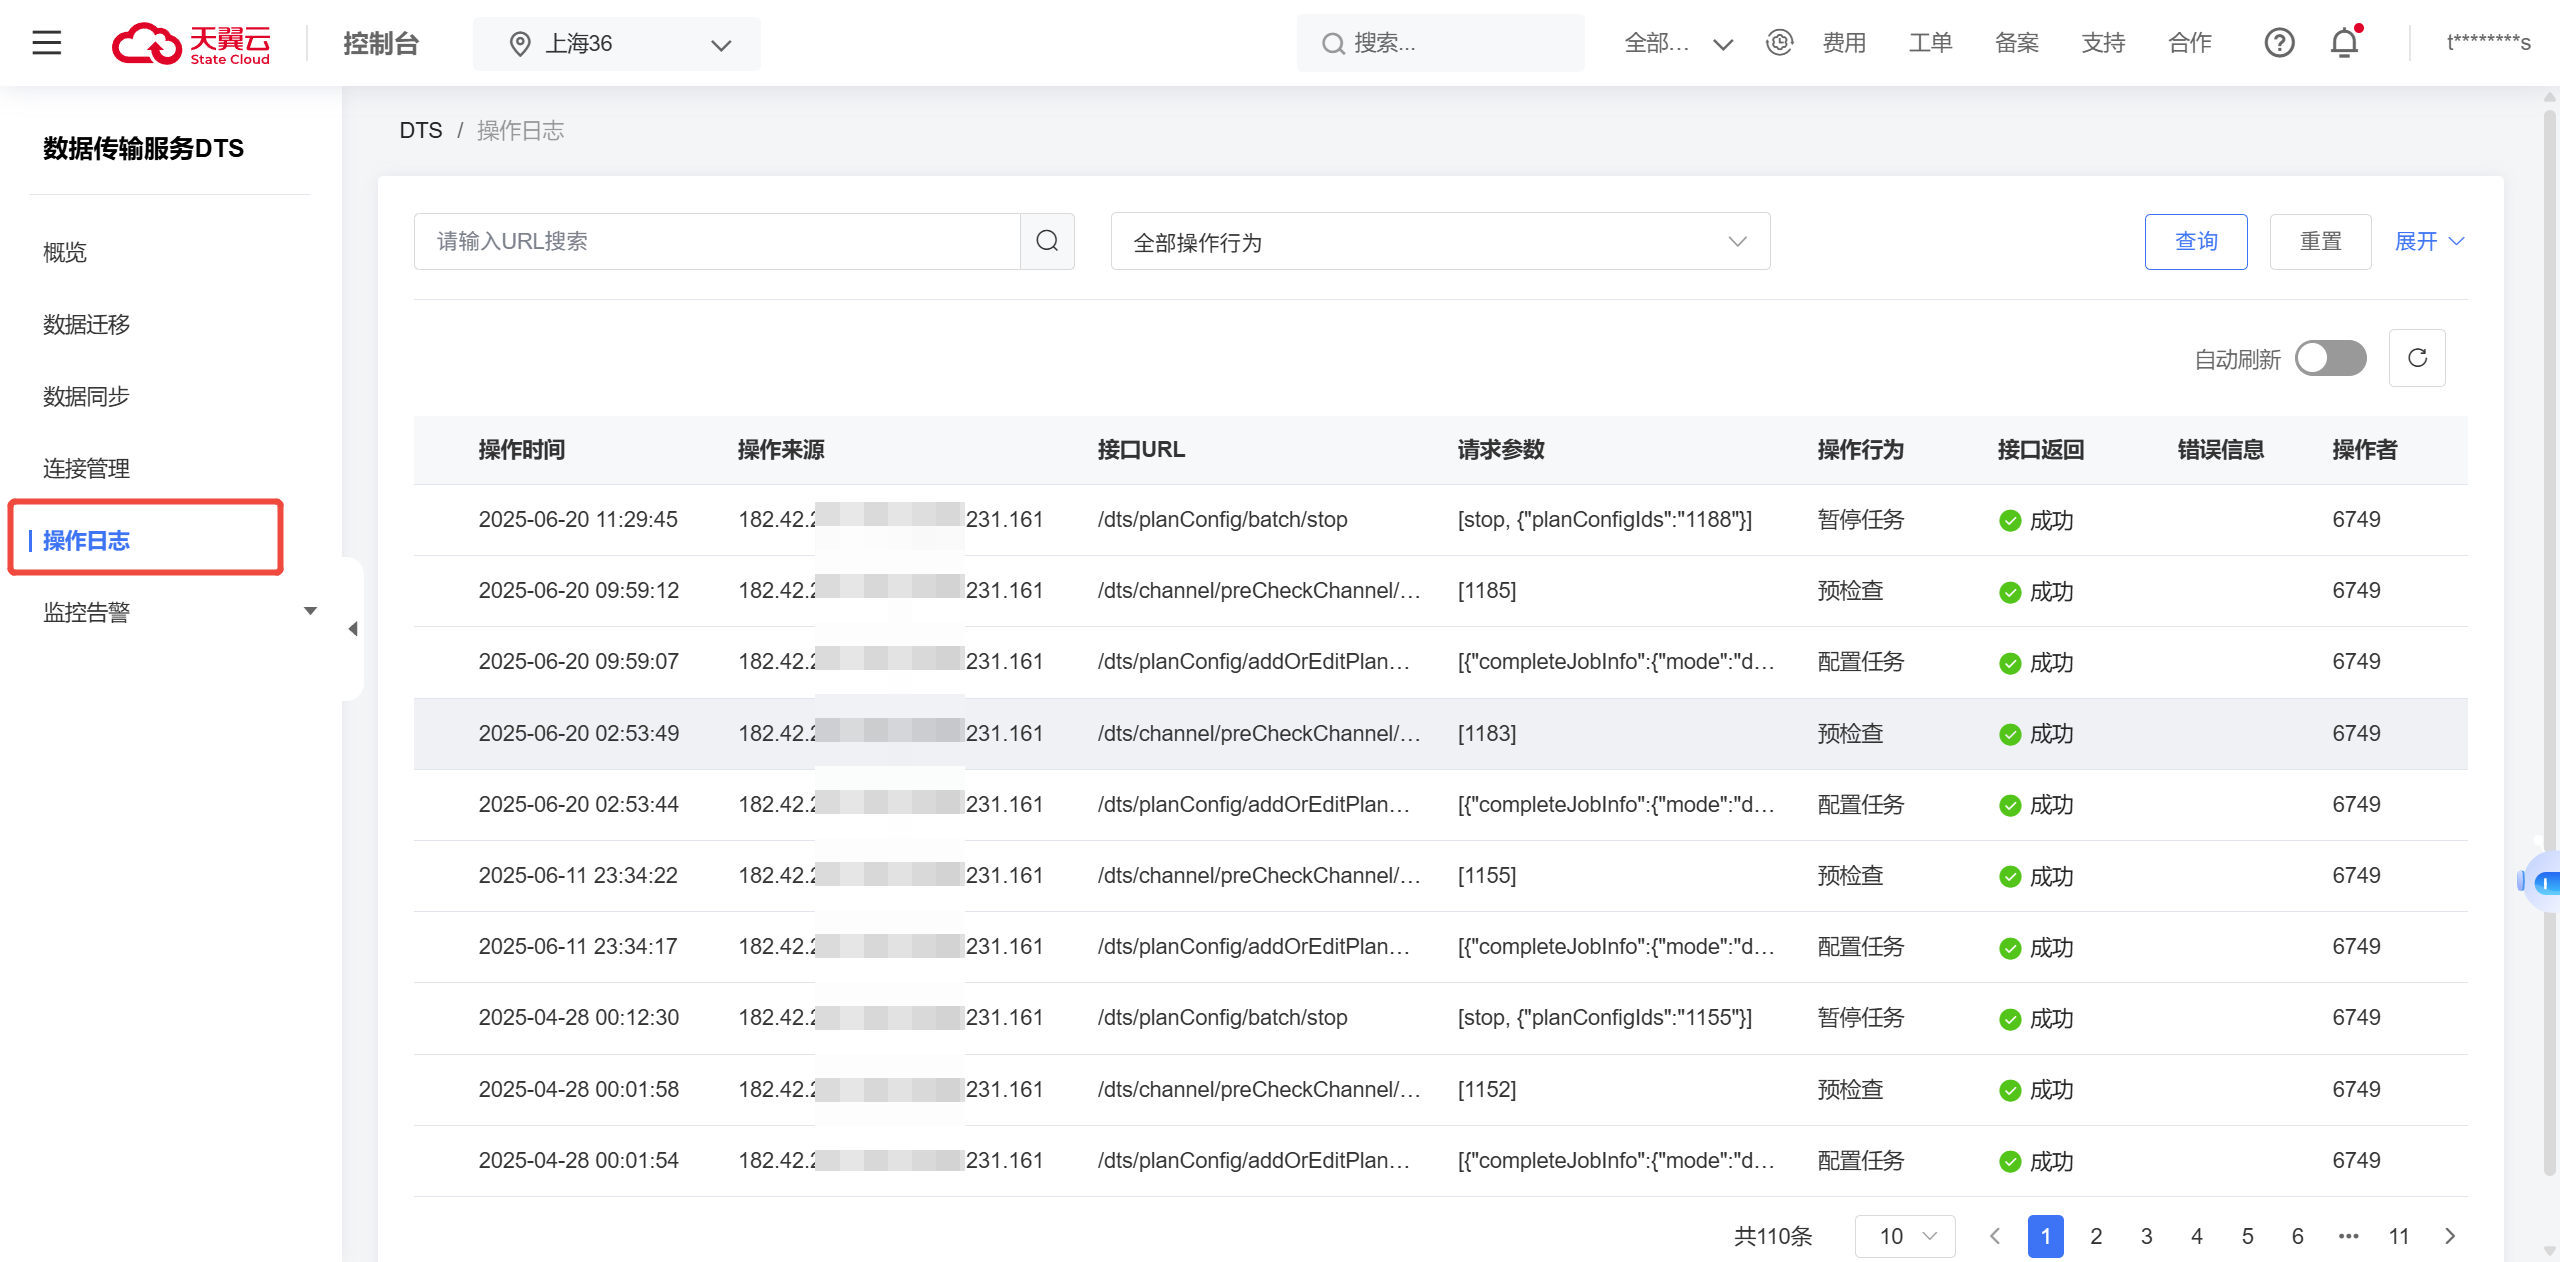Open 概览 in the sidebar

point(65,252)
